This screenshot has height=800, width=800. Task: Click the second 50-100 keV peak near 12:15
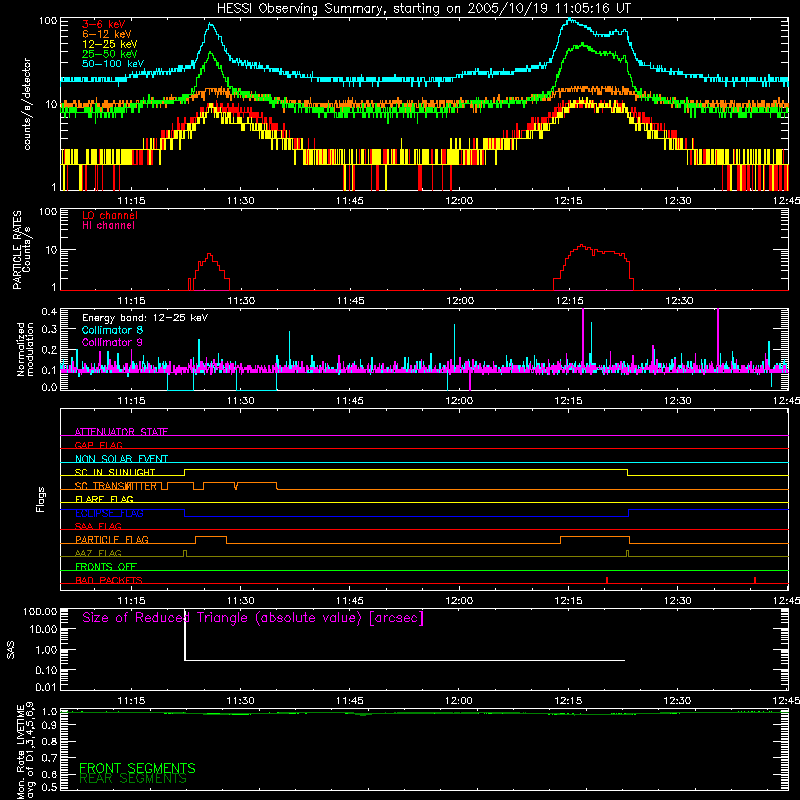point(570,21)
